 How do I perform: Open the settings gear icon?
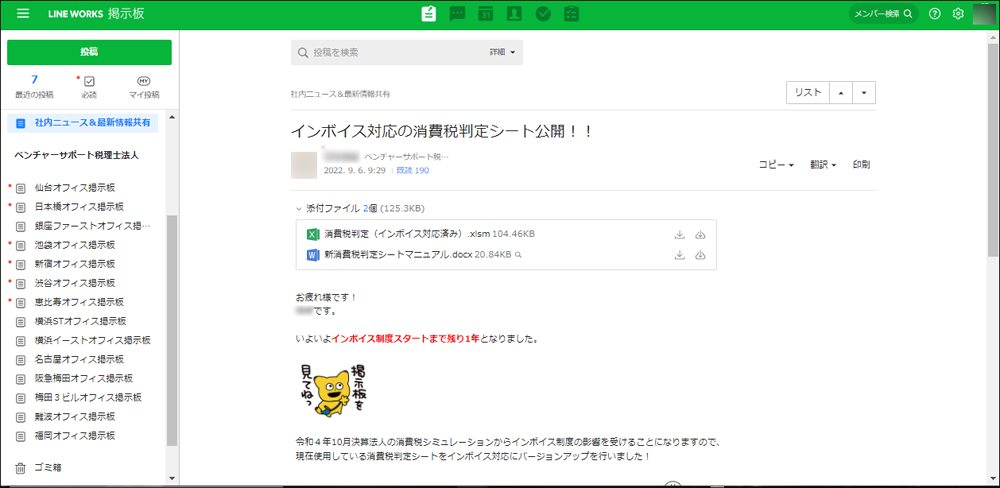click(958, 14)
